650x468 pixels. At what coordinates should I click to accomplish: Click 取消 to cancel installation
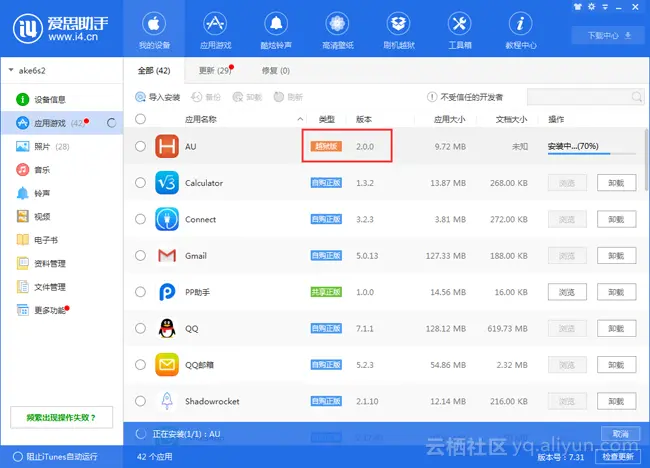click(620, 434)
